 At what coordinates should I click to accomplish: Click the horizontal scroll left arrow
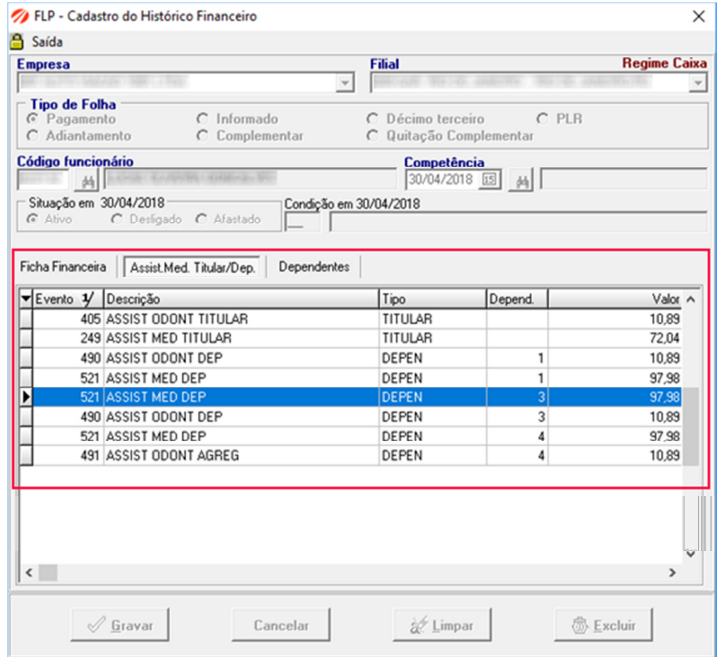coord(29,572)
